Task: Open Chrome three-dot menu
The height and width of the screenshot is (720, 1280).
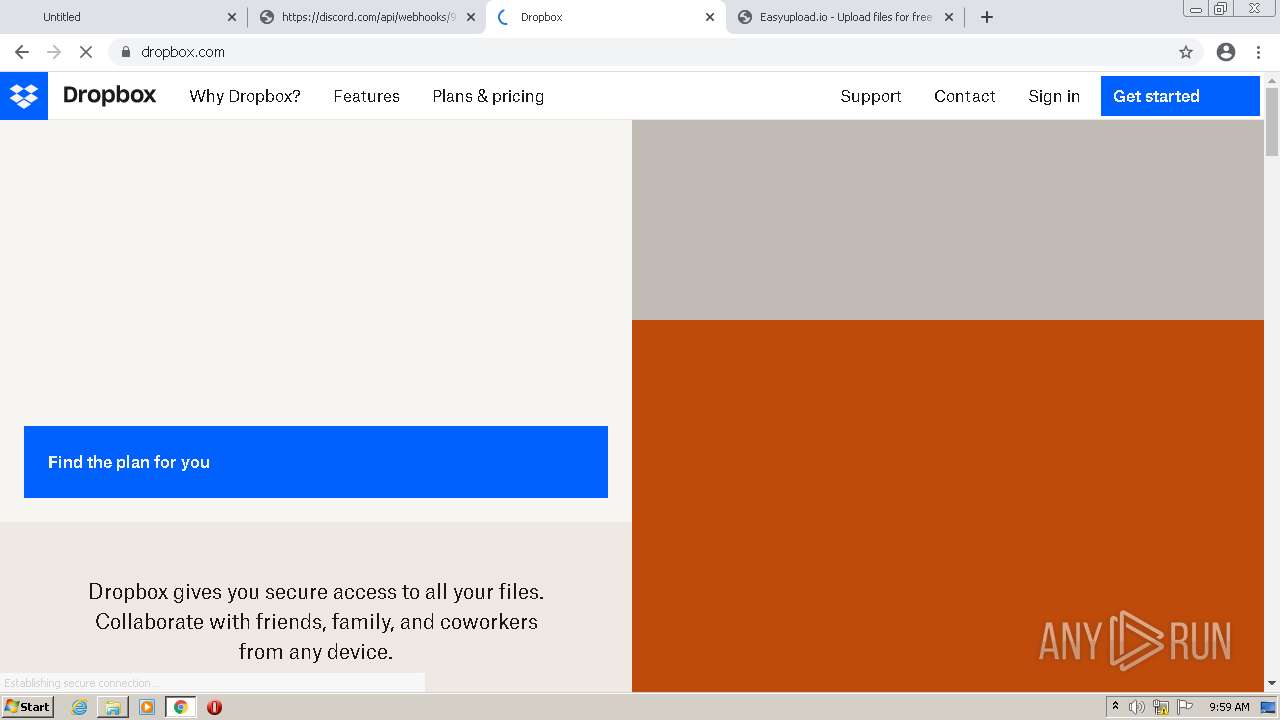Action: point(1259,52)
